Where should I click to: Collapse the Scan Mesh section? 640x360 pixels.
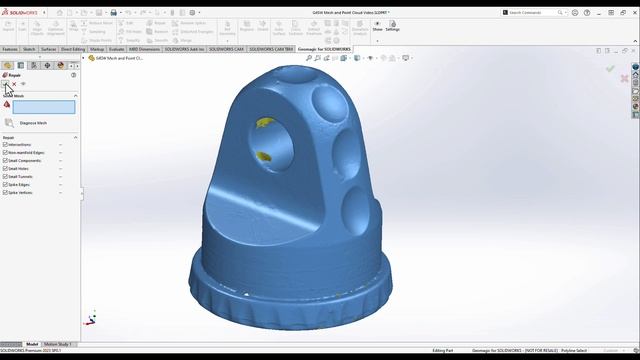tap(76, 96)
